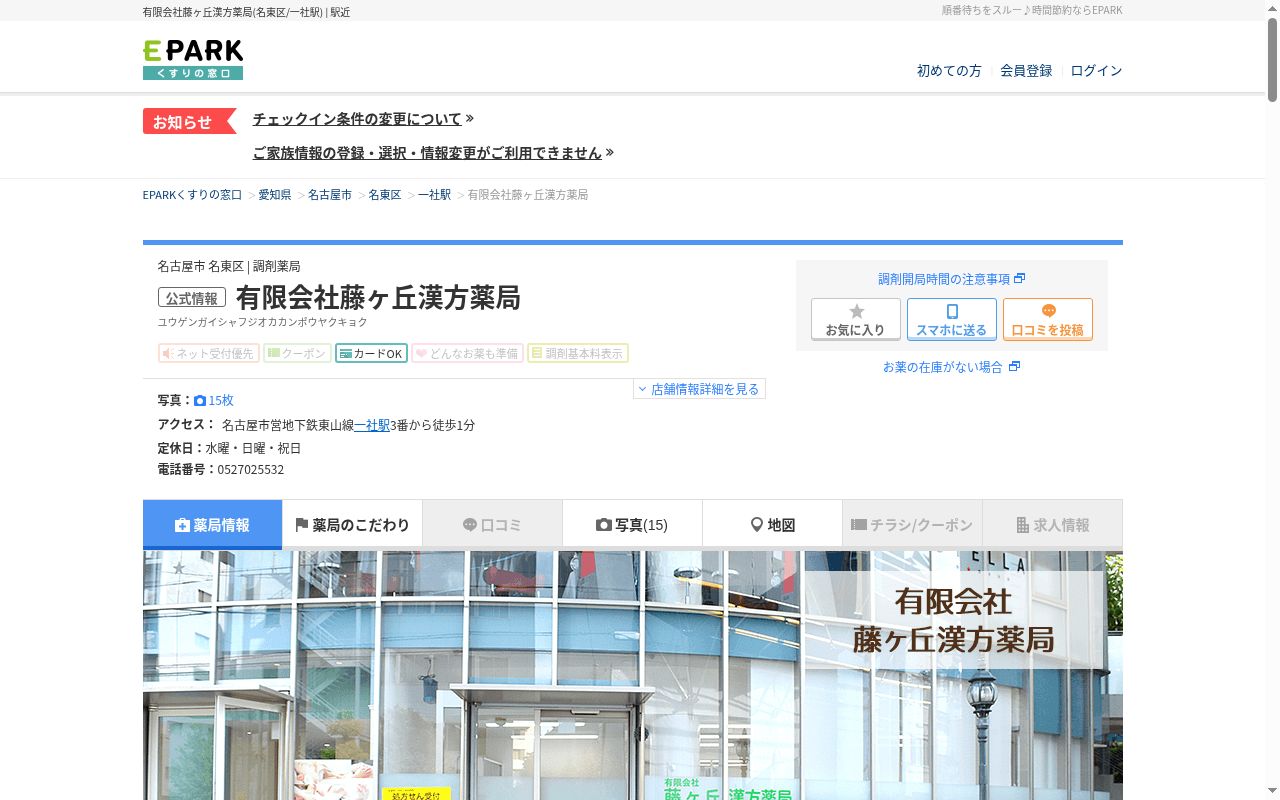Open お薬の在庫がない場合 link

click(x=951, y=367)
